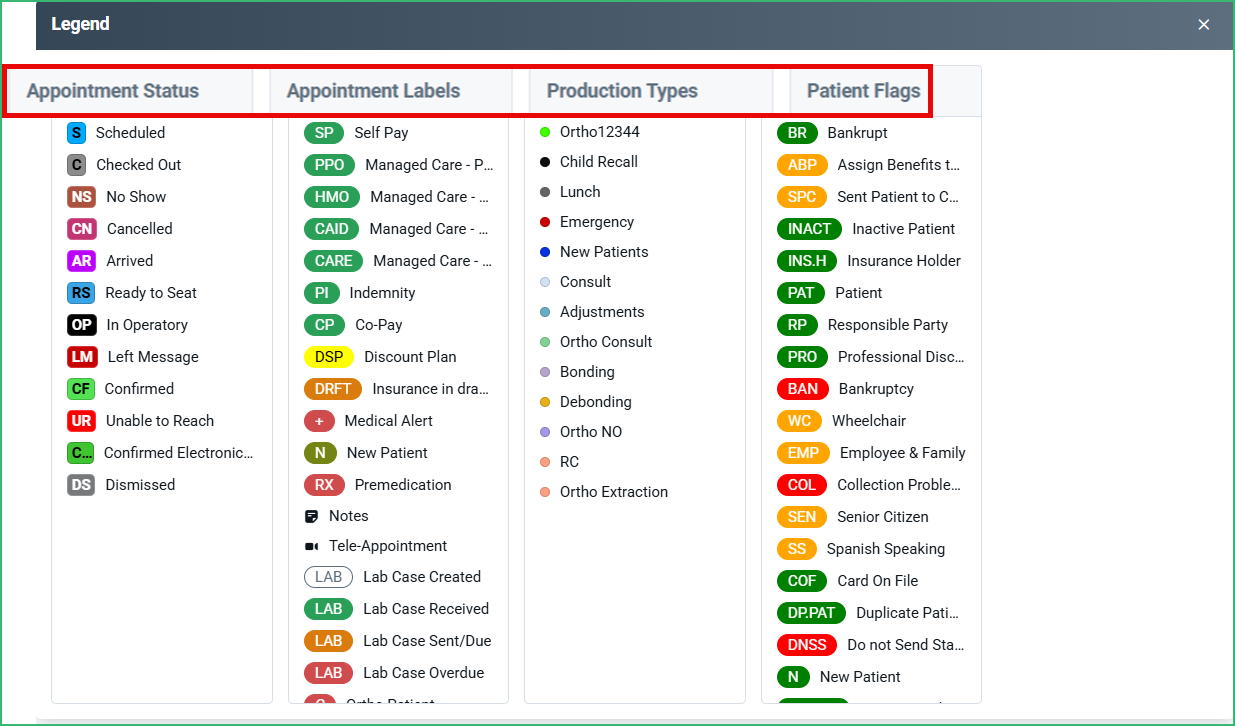Image resolution: width=1235 pixels, height=726 pixels.
Task: Select the Child Recall text
Action: [599, 162]
